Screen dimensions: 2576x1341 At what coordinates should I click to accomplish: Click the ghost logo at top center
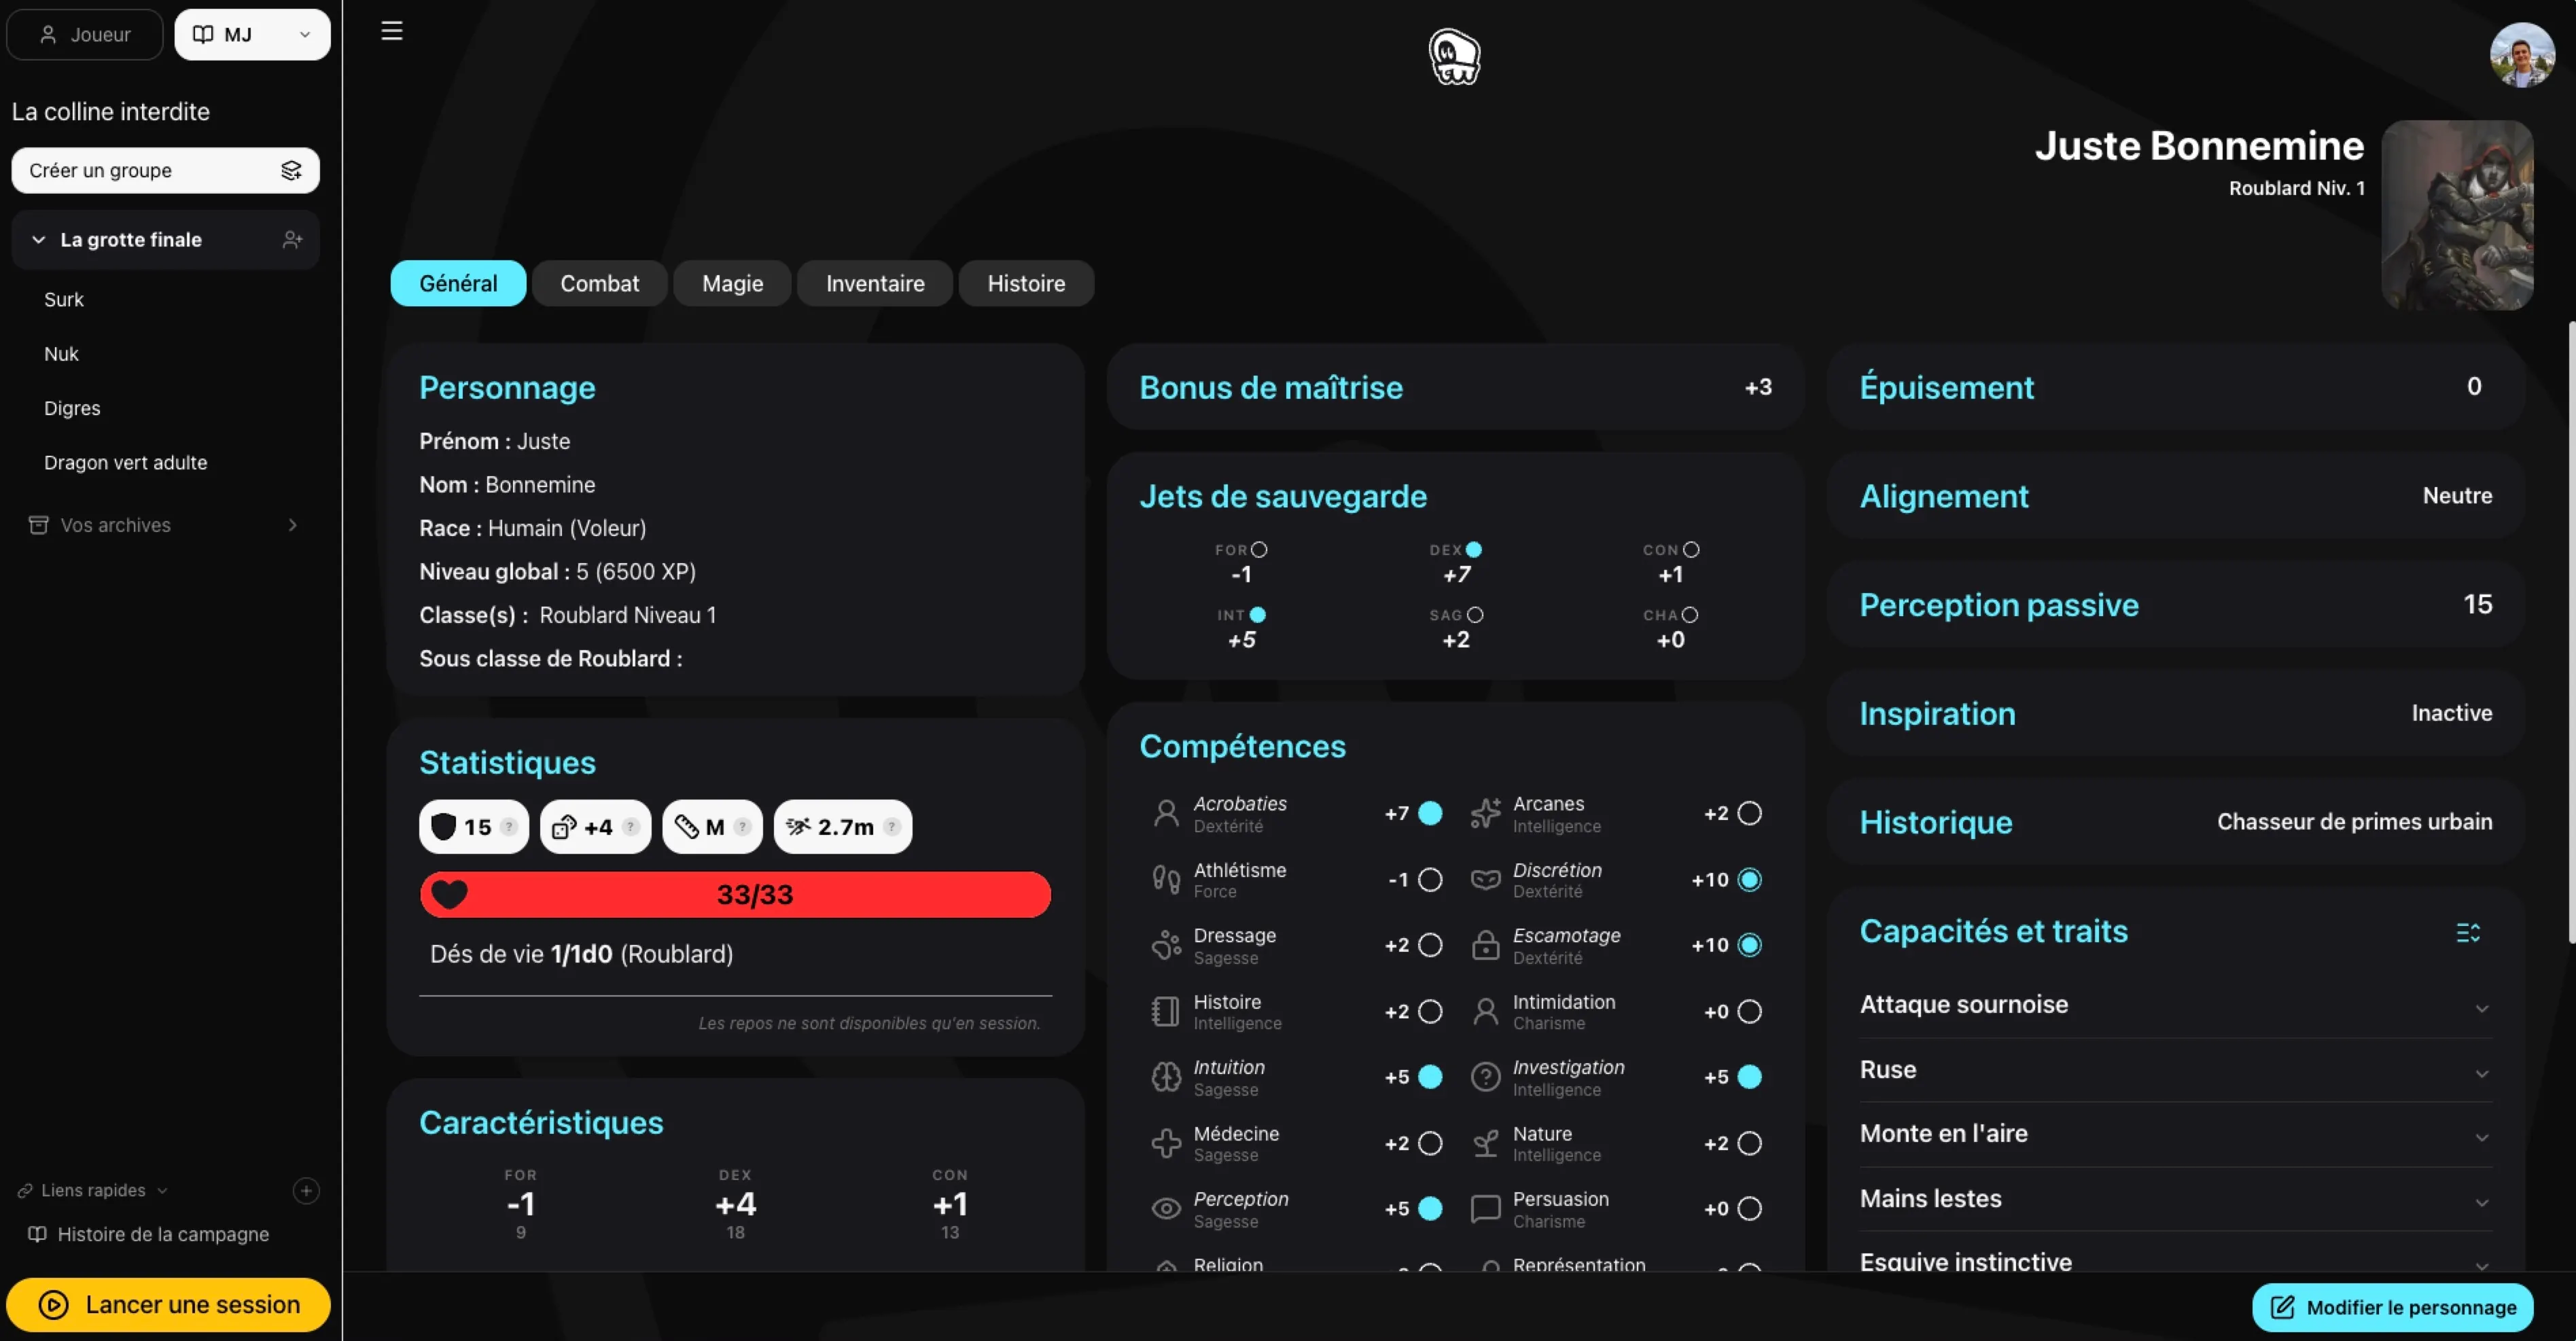click(1454, 57)
